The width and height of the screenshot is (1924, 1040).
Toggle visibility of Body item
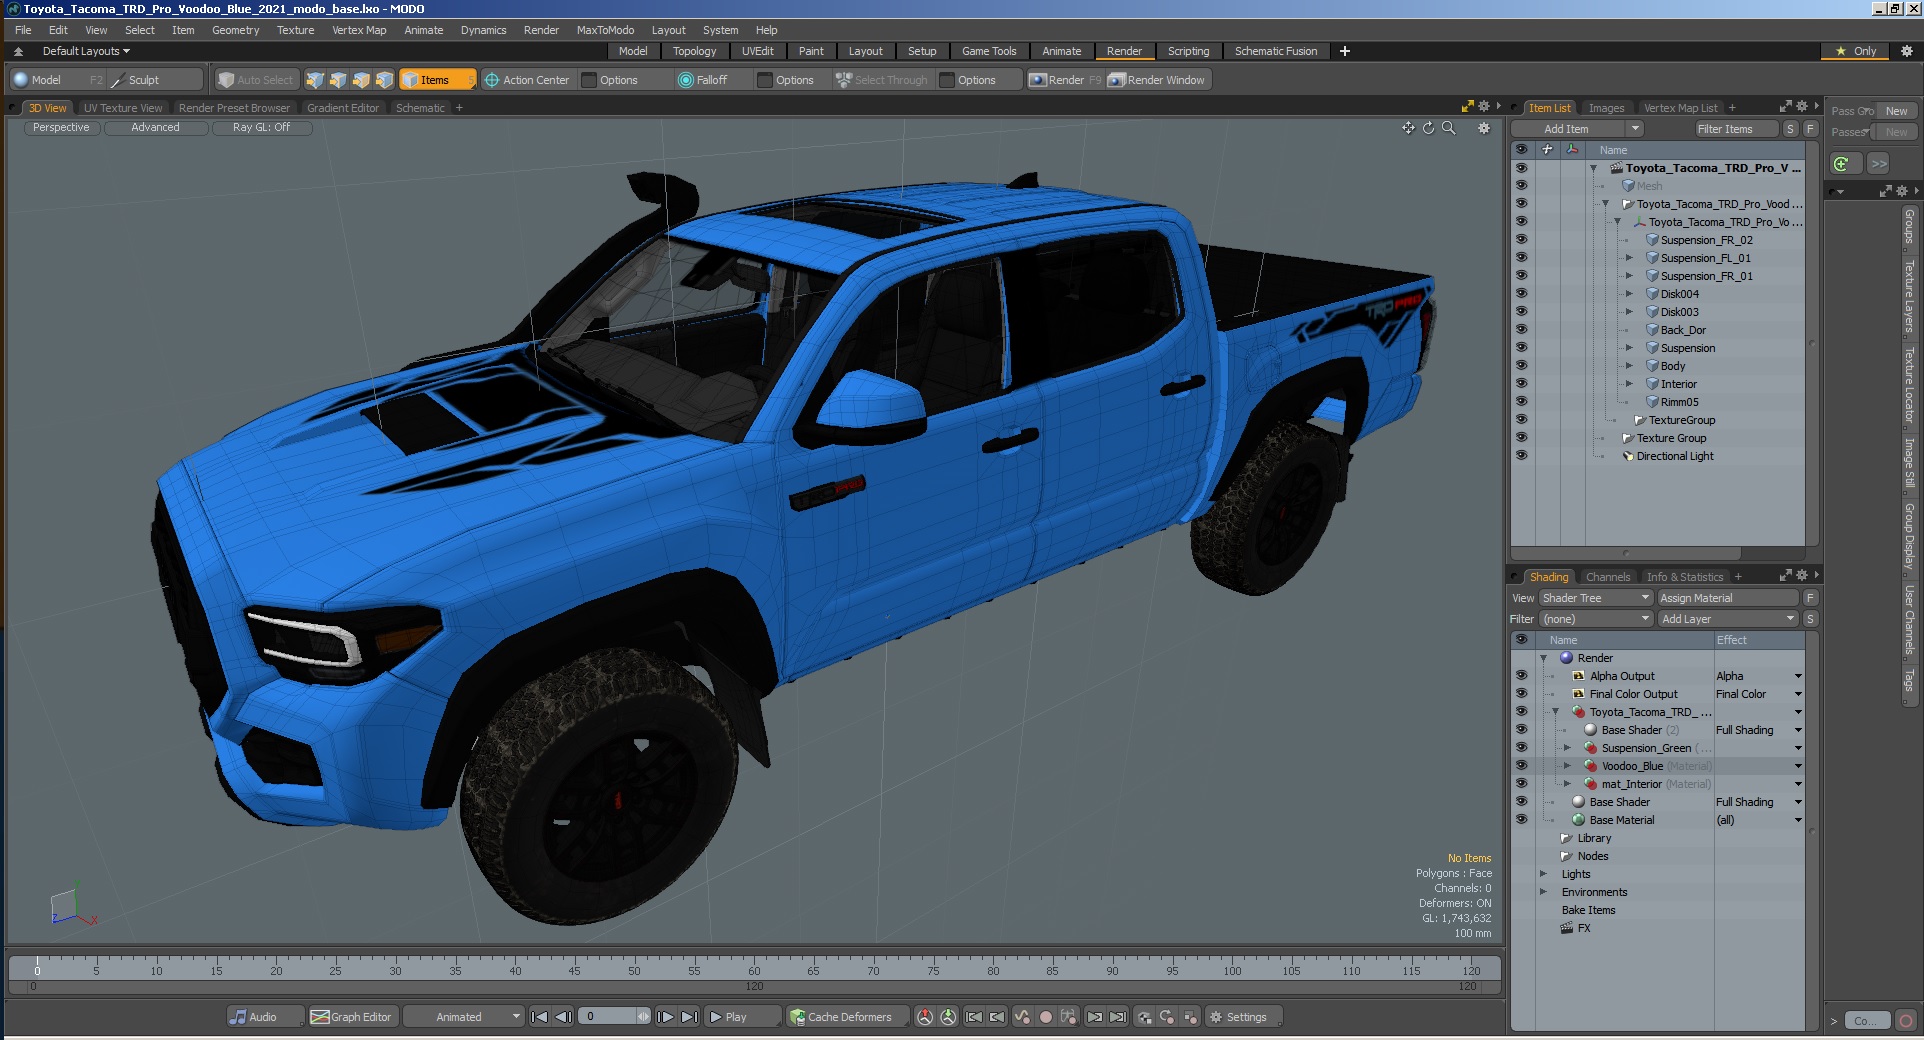1521,366
